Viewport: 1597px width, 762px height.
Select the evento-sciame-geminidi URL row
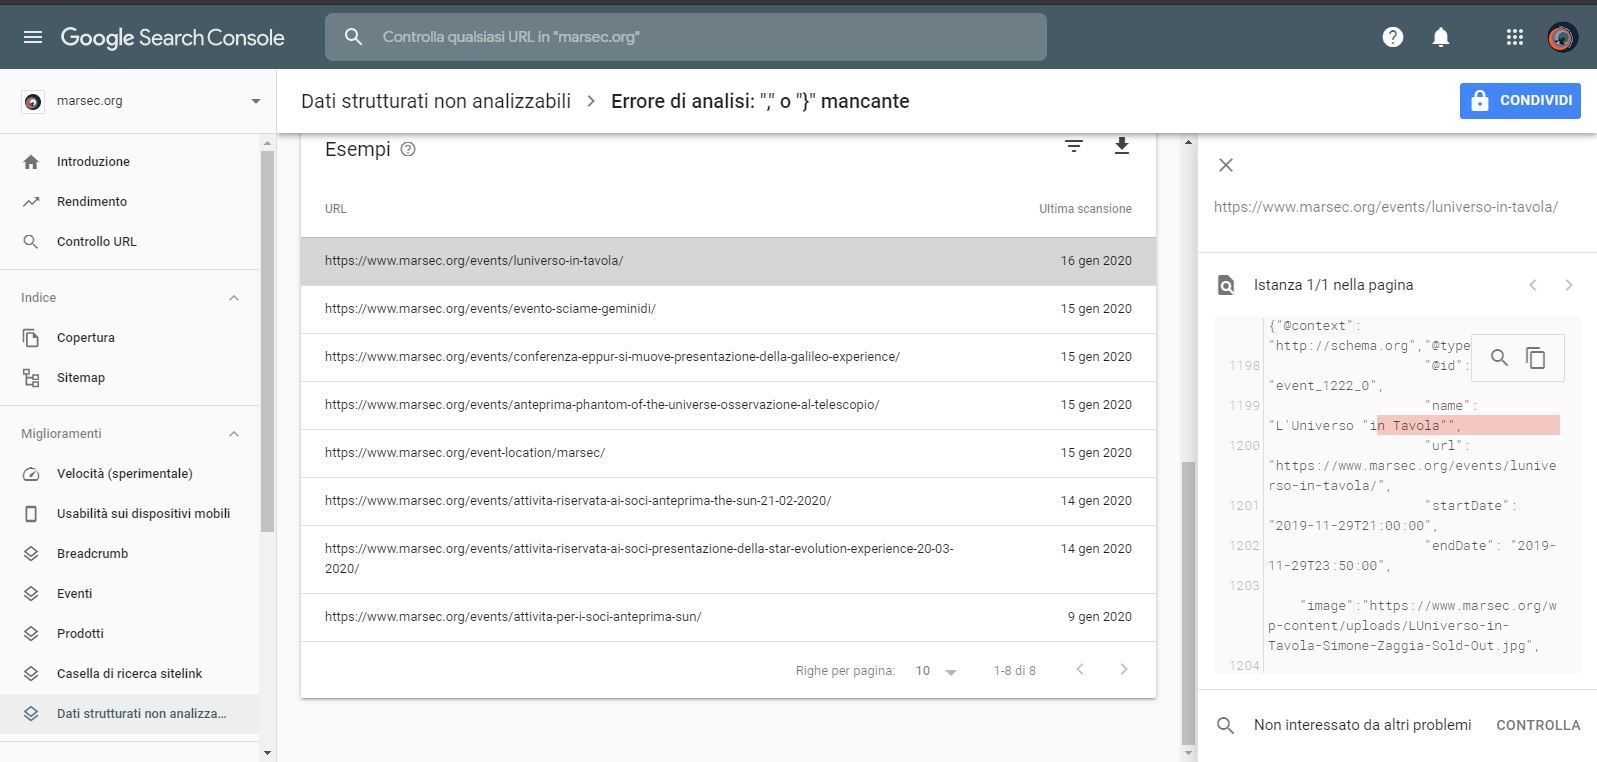coord(490,309)
